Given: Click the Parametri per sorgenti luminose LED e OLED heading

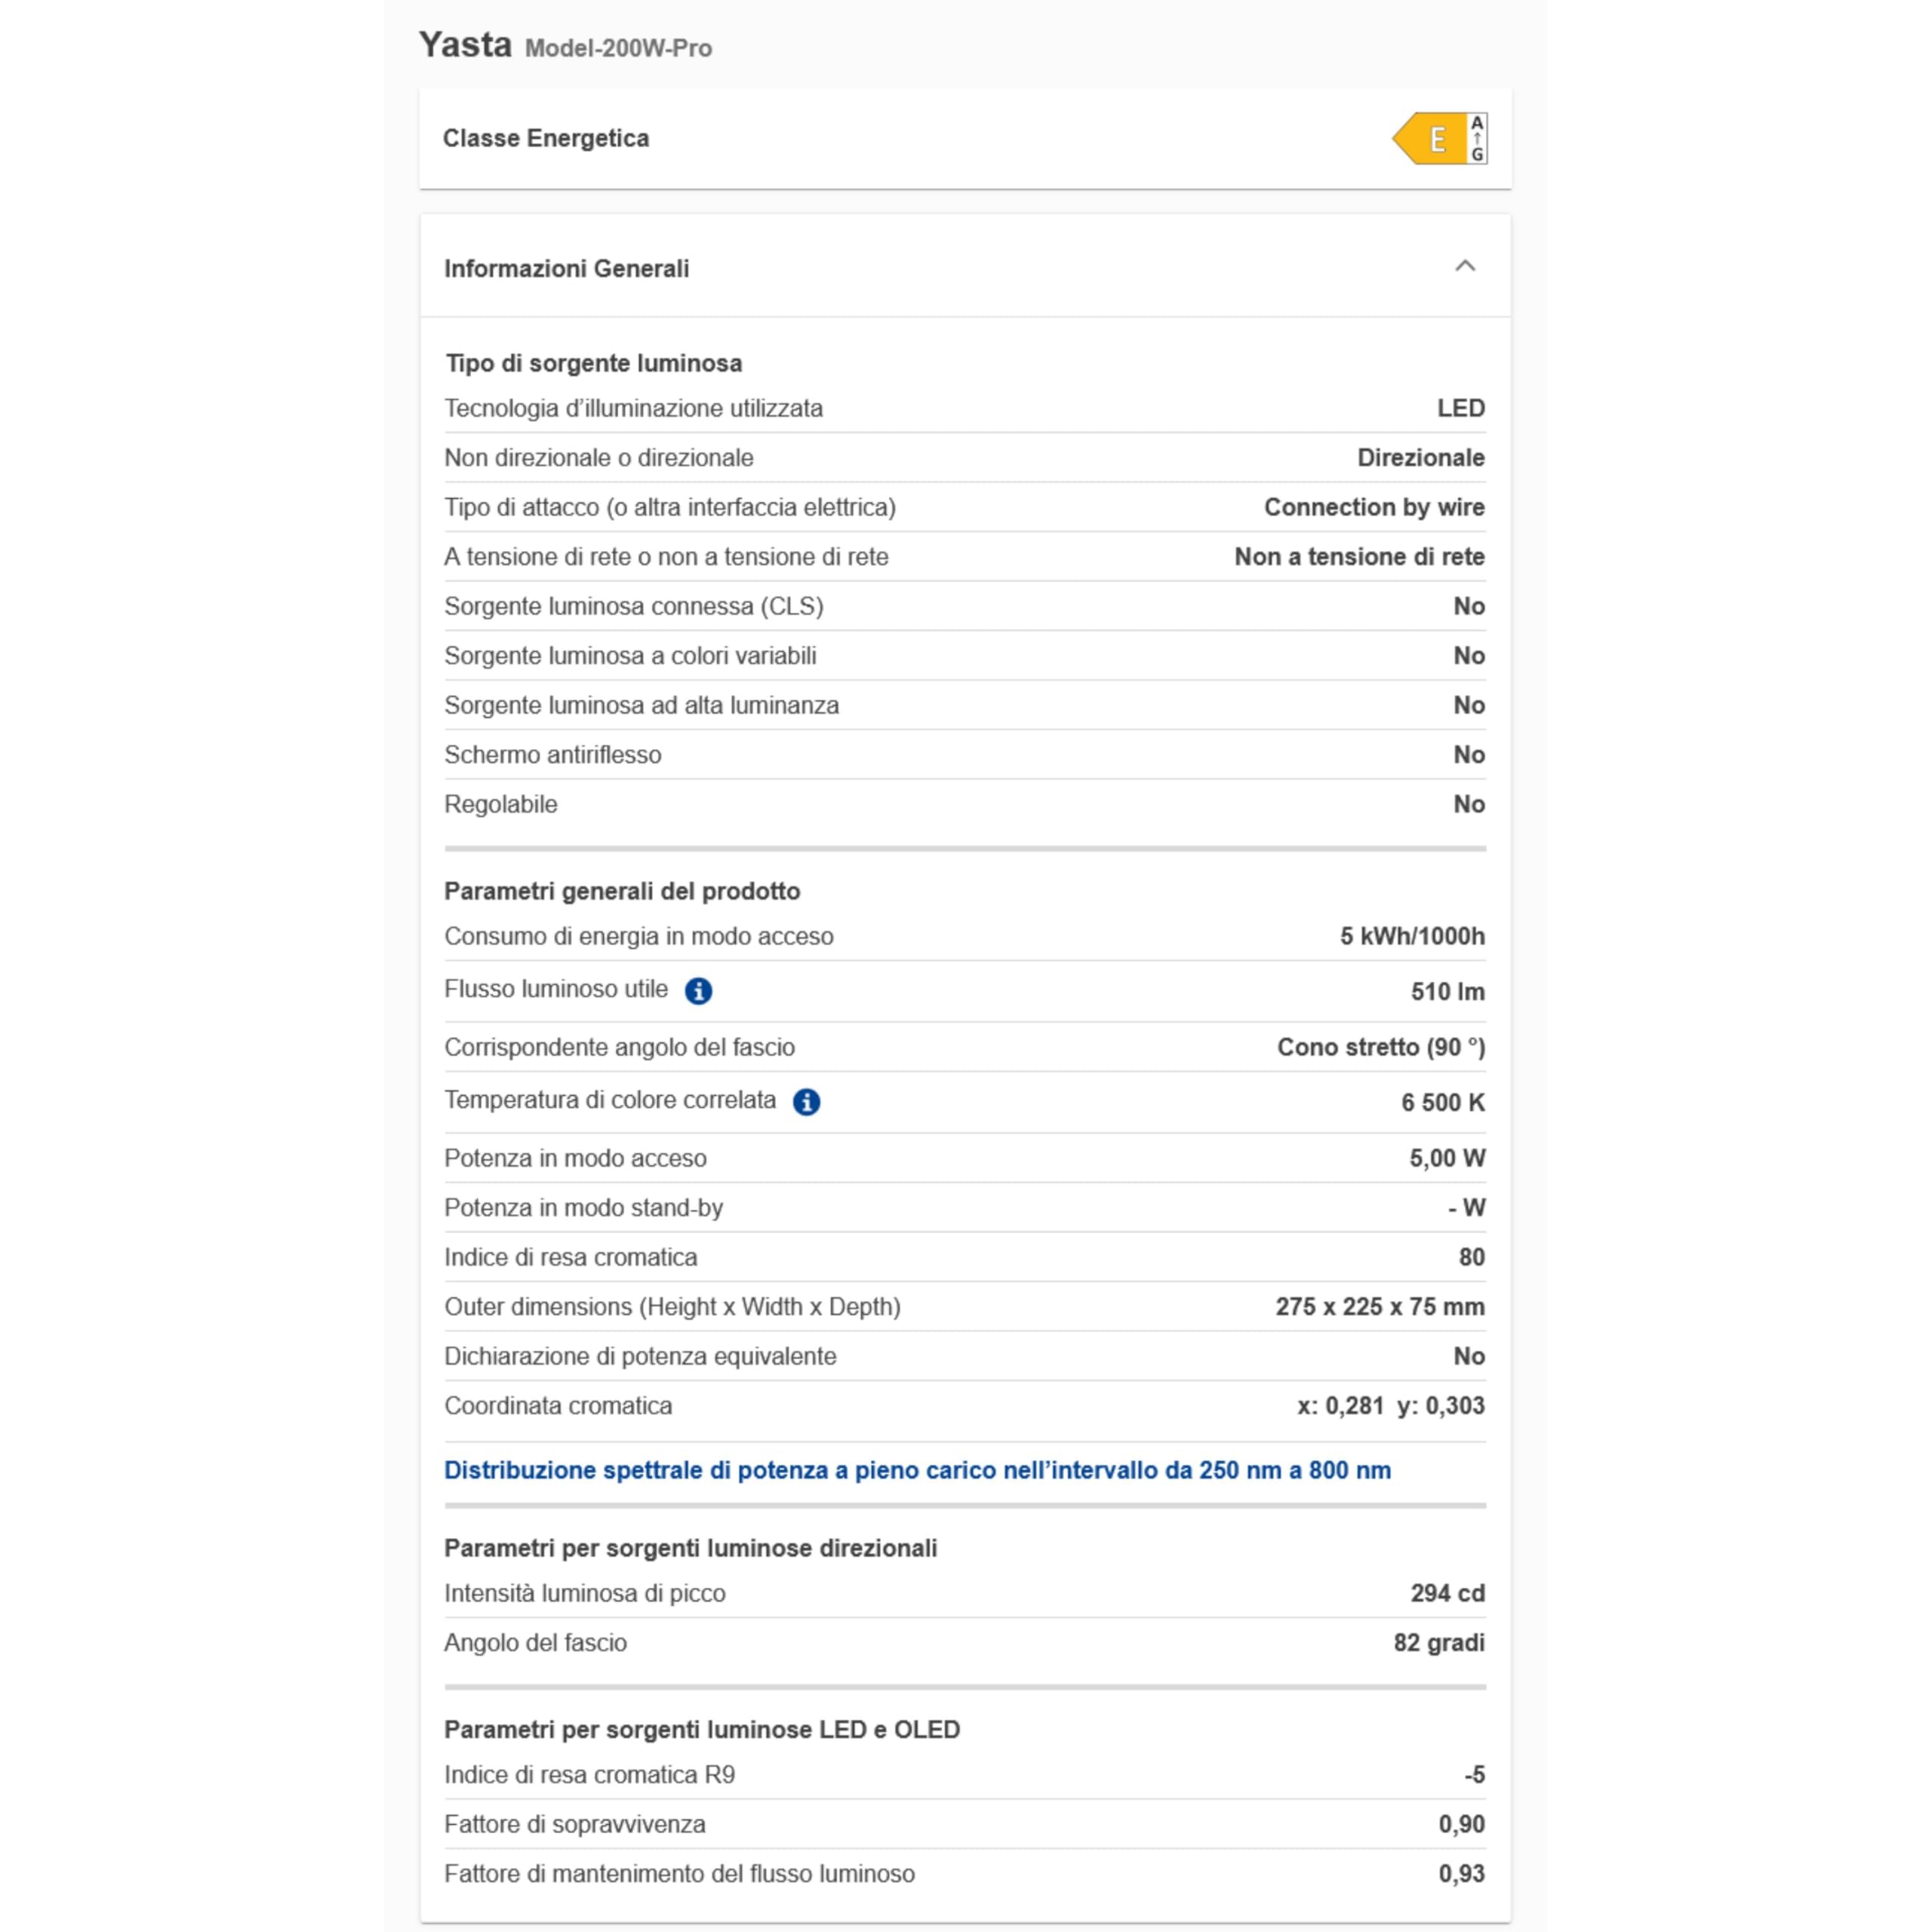Looking at the screenshot, I should pos(702,1729).
